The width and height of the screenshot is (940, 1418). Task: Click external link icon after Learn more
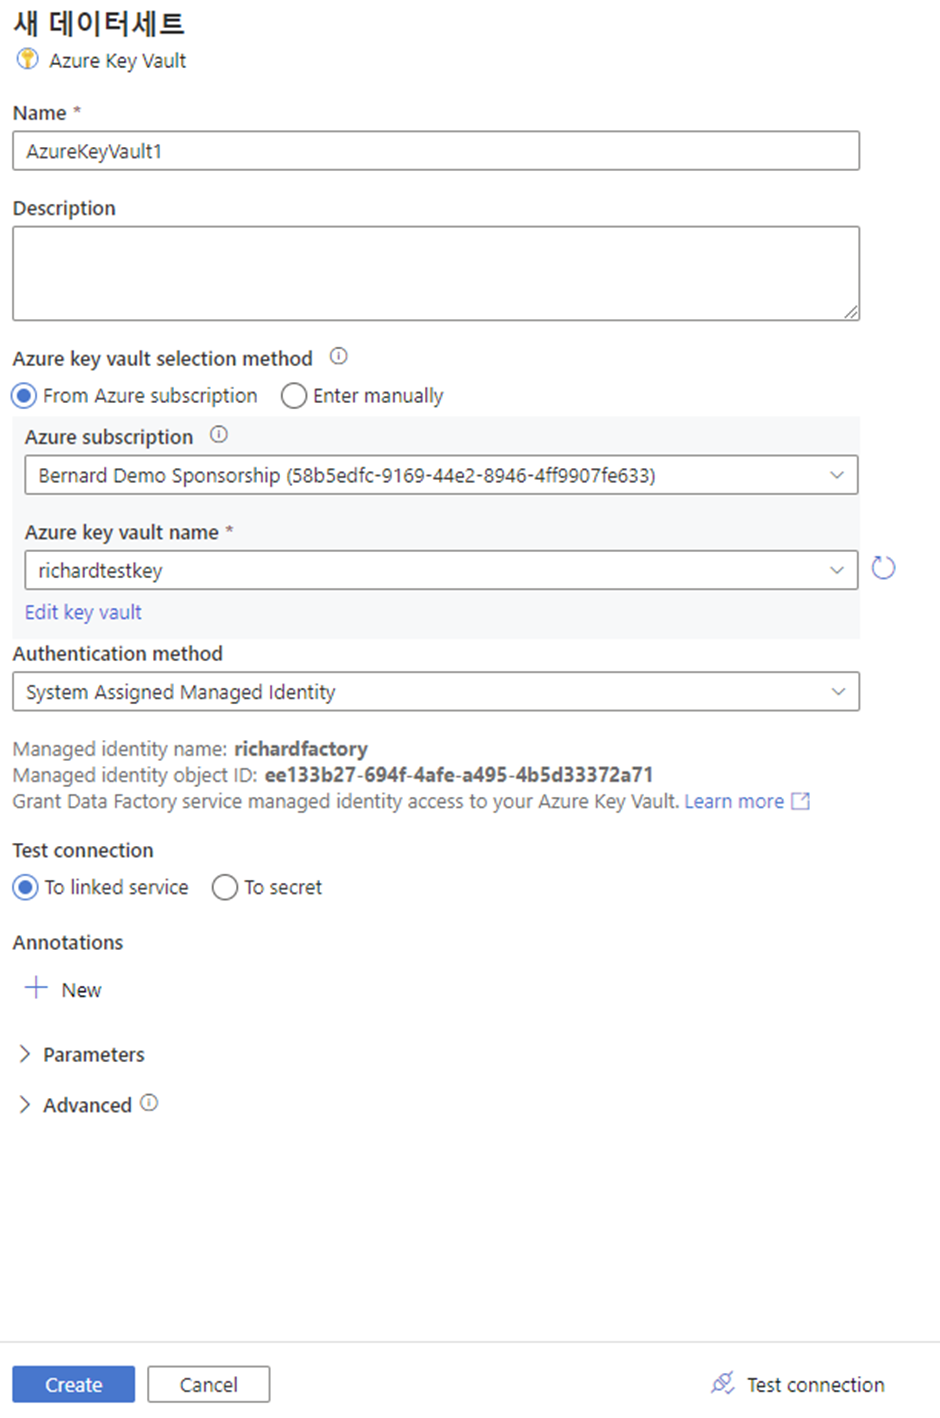pyautogui.click(x=800, y=801)
